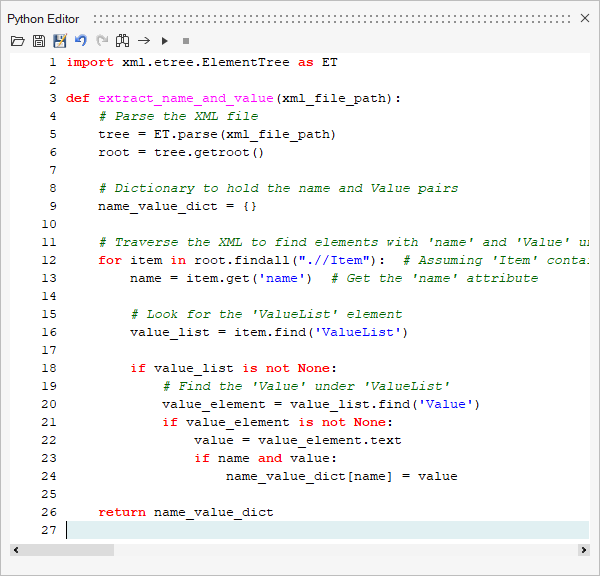Click the Save As icon with pencil

click(60, 41)
